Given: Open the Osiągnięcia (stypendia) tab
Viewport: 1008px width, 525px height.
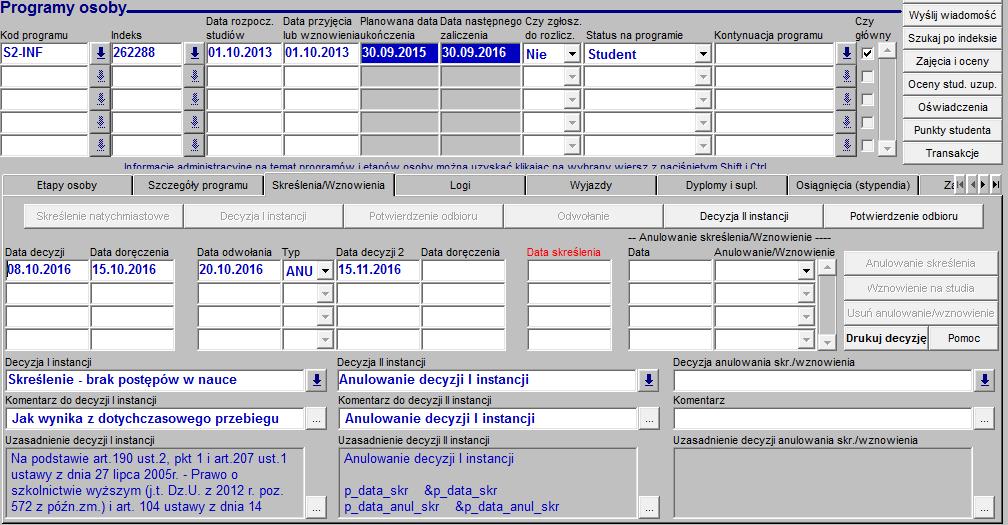Looking at the screenshot, I should [853, 185].
